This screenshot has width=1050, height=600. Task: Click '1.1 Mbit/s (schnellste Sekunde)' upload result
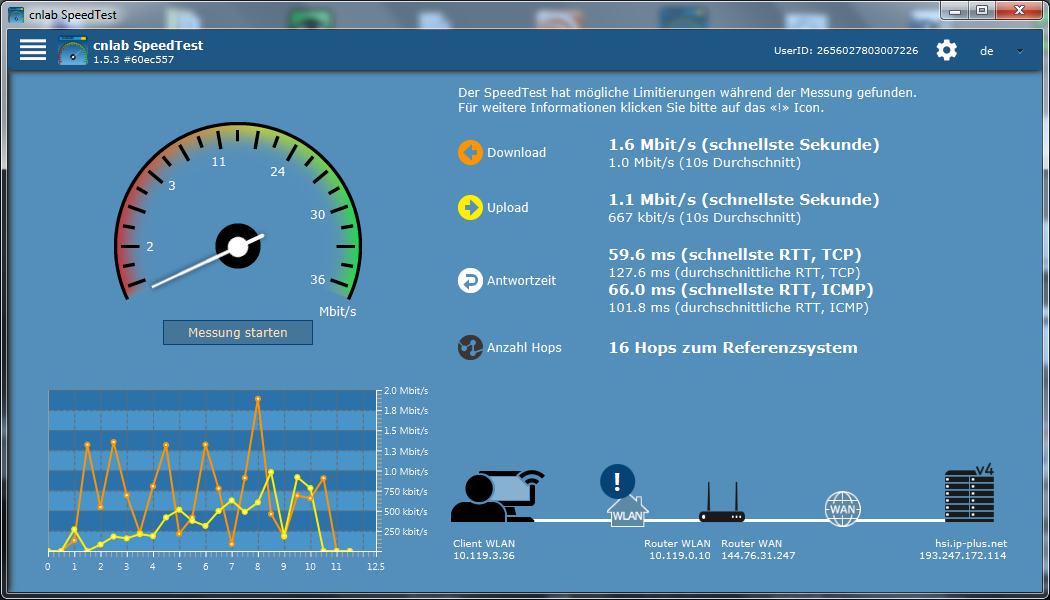(744, 200)
